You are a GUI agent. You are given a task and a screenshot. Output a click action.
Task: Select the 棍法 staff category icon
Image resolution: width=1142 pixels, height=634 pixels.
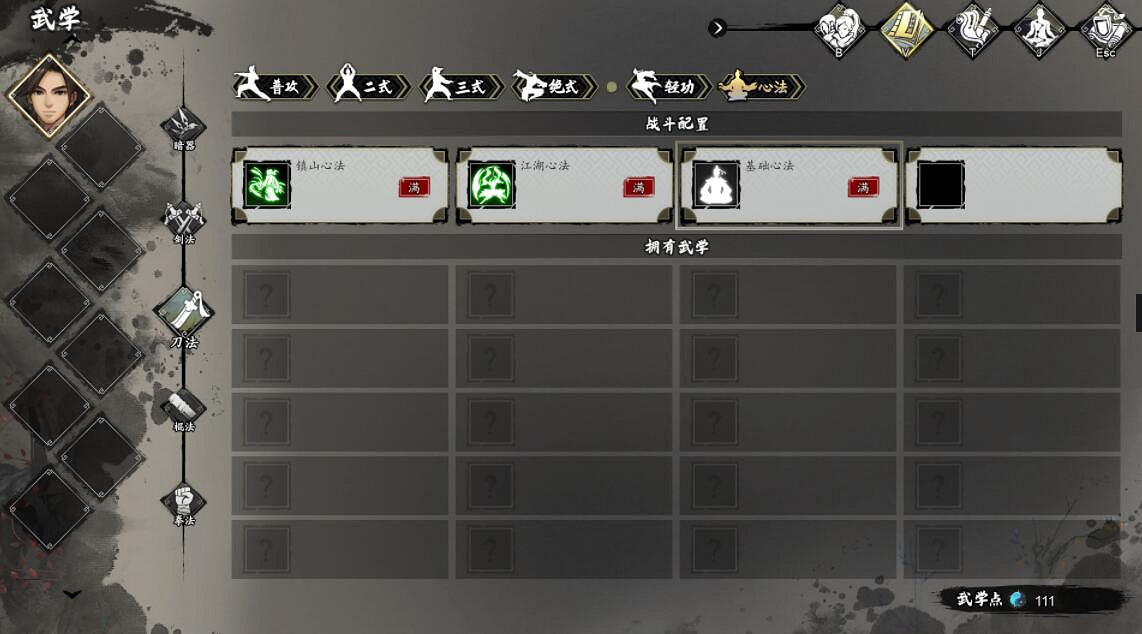pyautogui.click(x=184, y=408)
